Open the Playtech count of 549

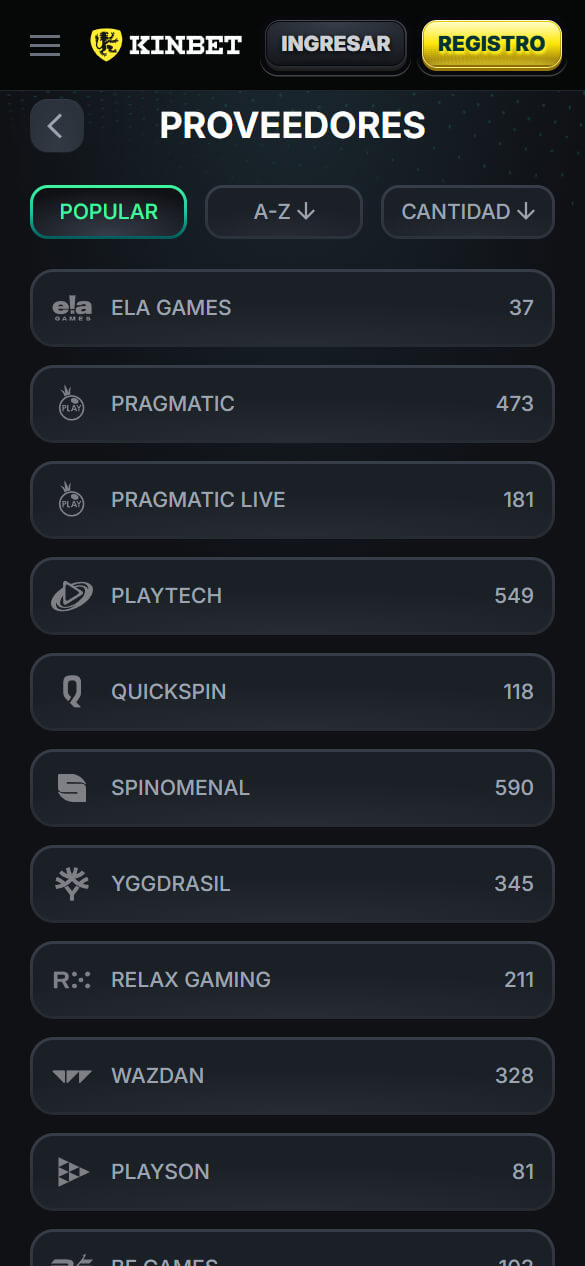(x=514, y=596)
